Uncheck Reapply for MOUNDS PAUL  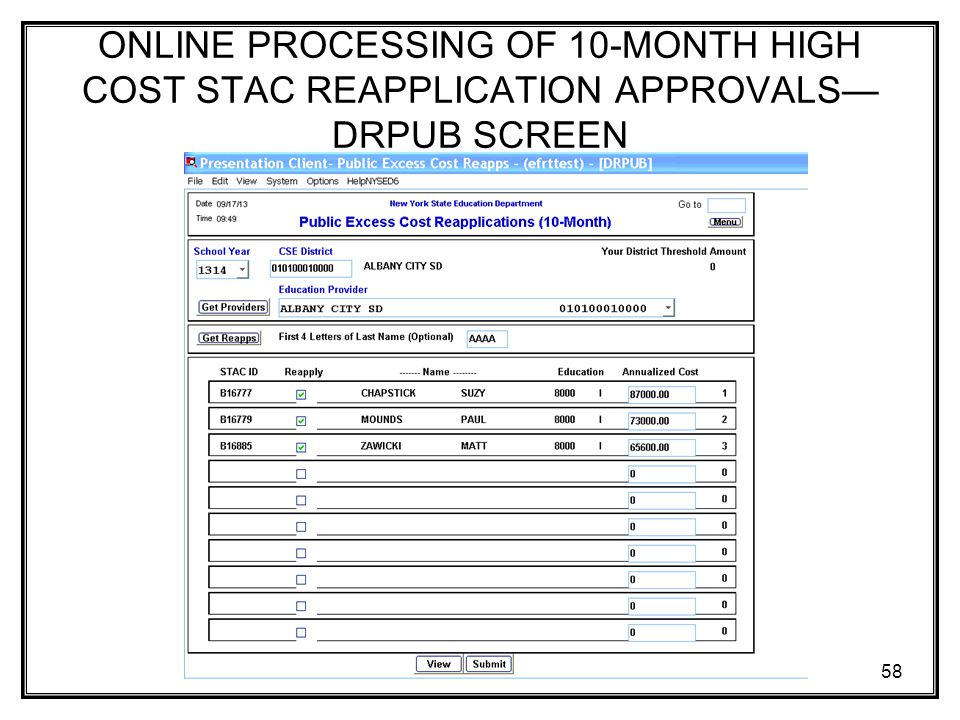coord(301,421)
